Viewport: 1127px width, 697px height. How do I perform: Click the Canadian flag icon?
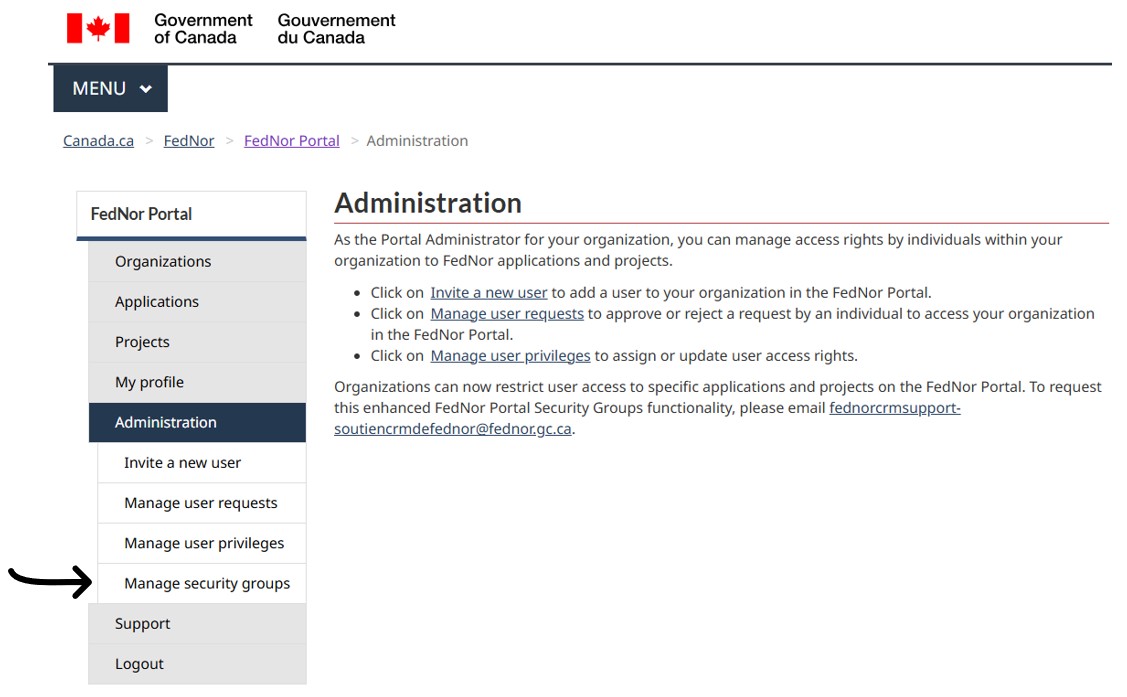98,29
